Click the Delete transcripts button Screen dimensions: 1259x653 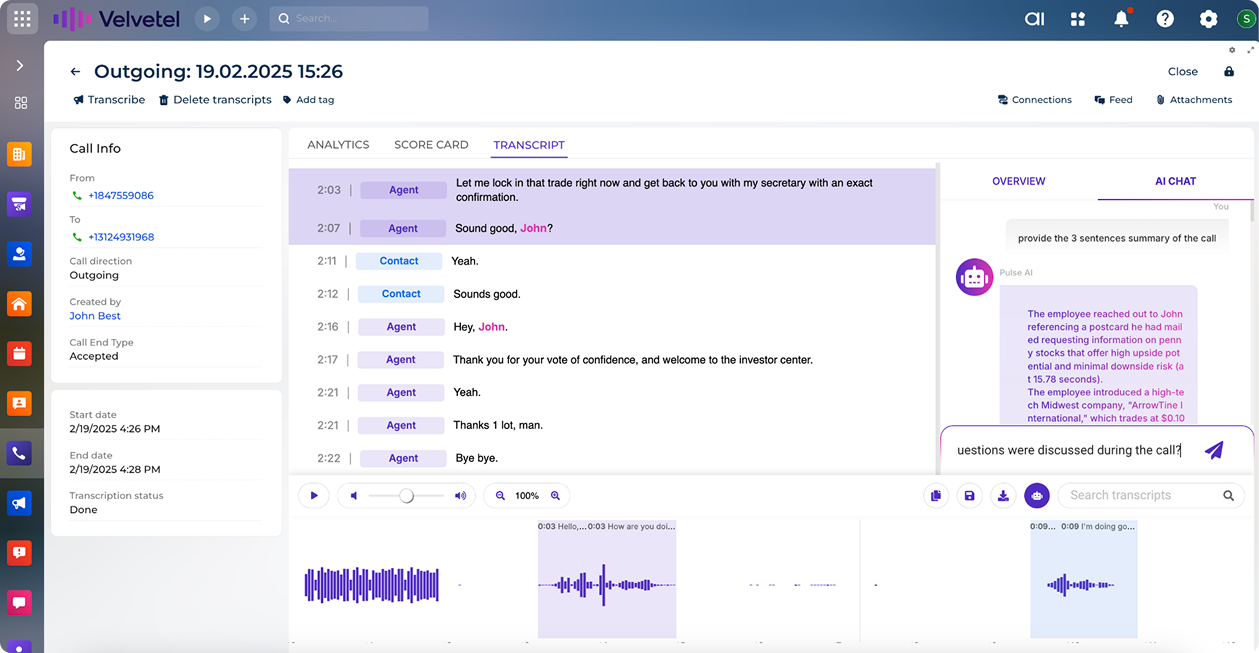point(215,100)
